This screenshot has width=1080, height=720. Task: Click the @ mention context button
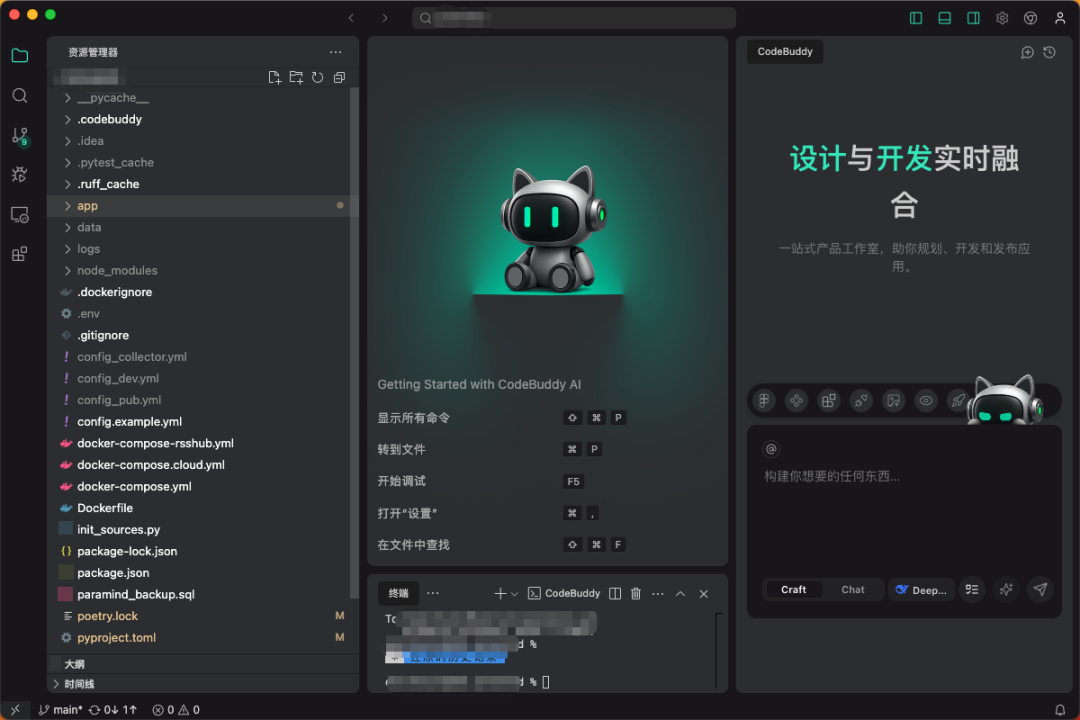(x=771, y=449)
